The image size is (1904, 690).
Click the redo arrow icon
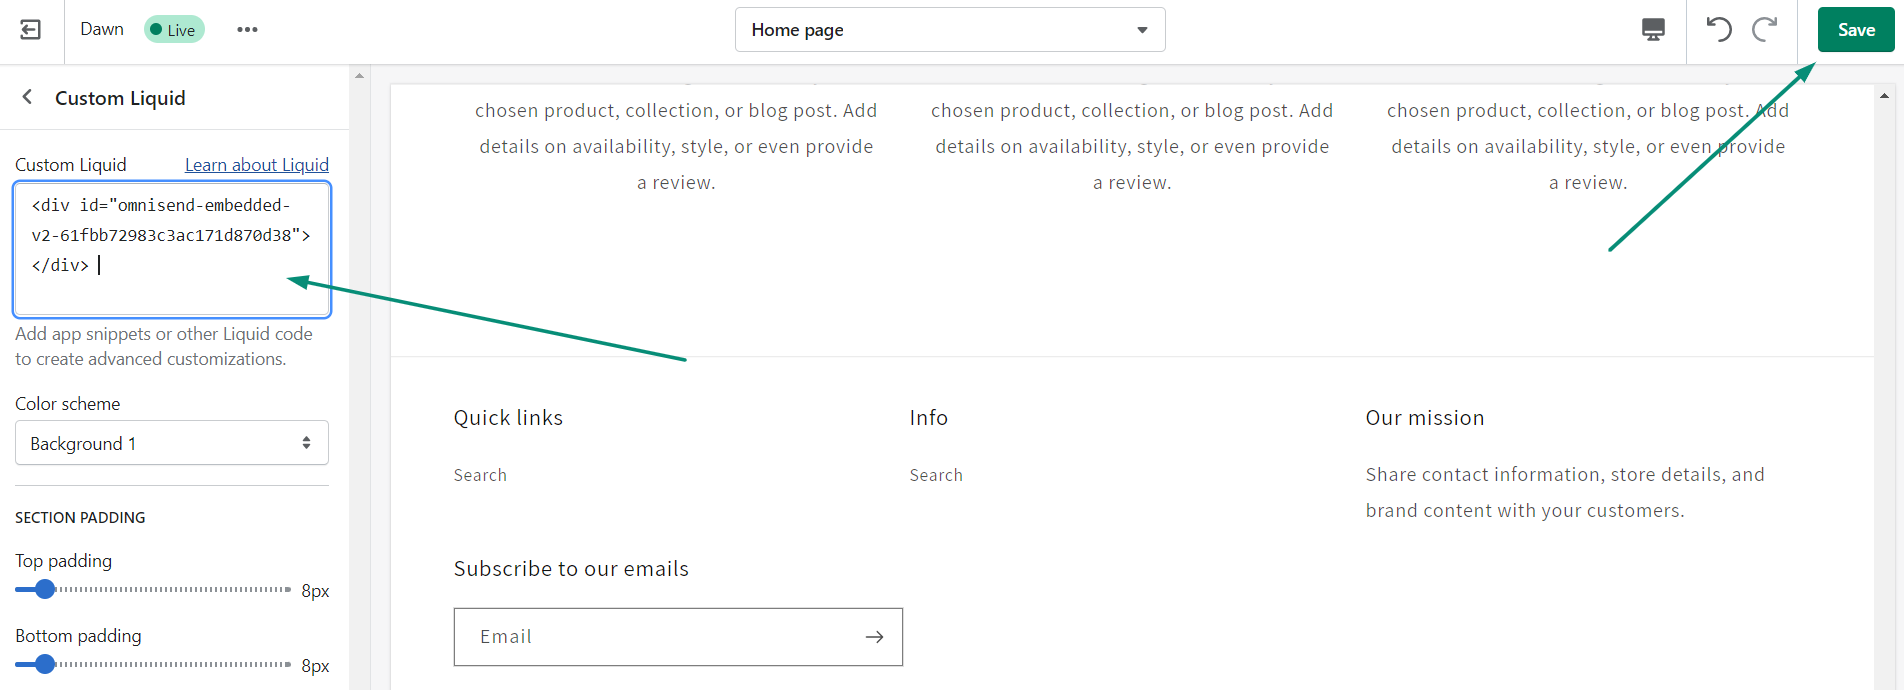click(x=1766, y=29)
